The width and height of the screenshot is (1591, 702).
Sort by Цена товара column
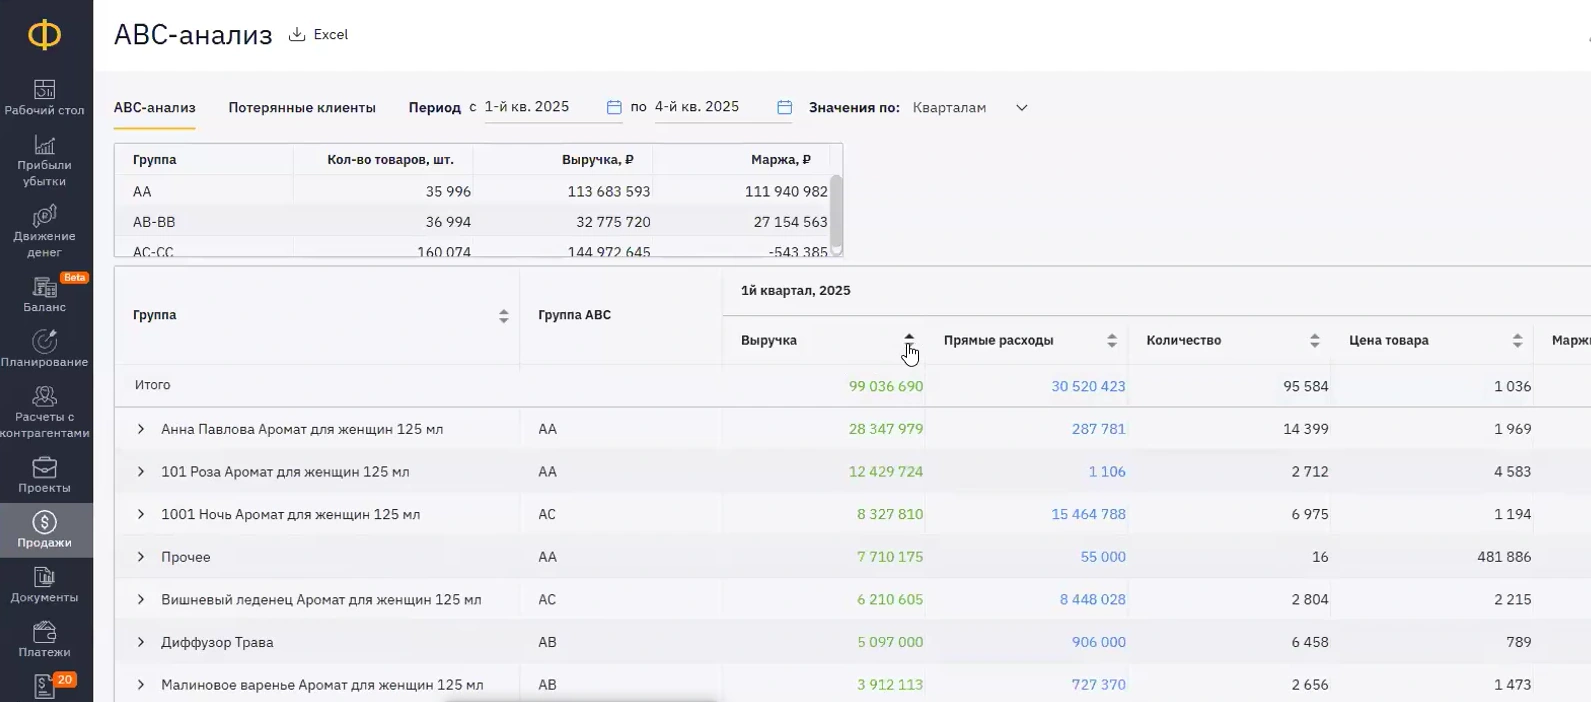coord(1517,341)
